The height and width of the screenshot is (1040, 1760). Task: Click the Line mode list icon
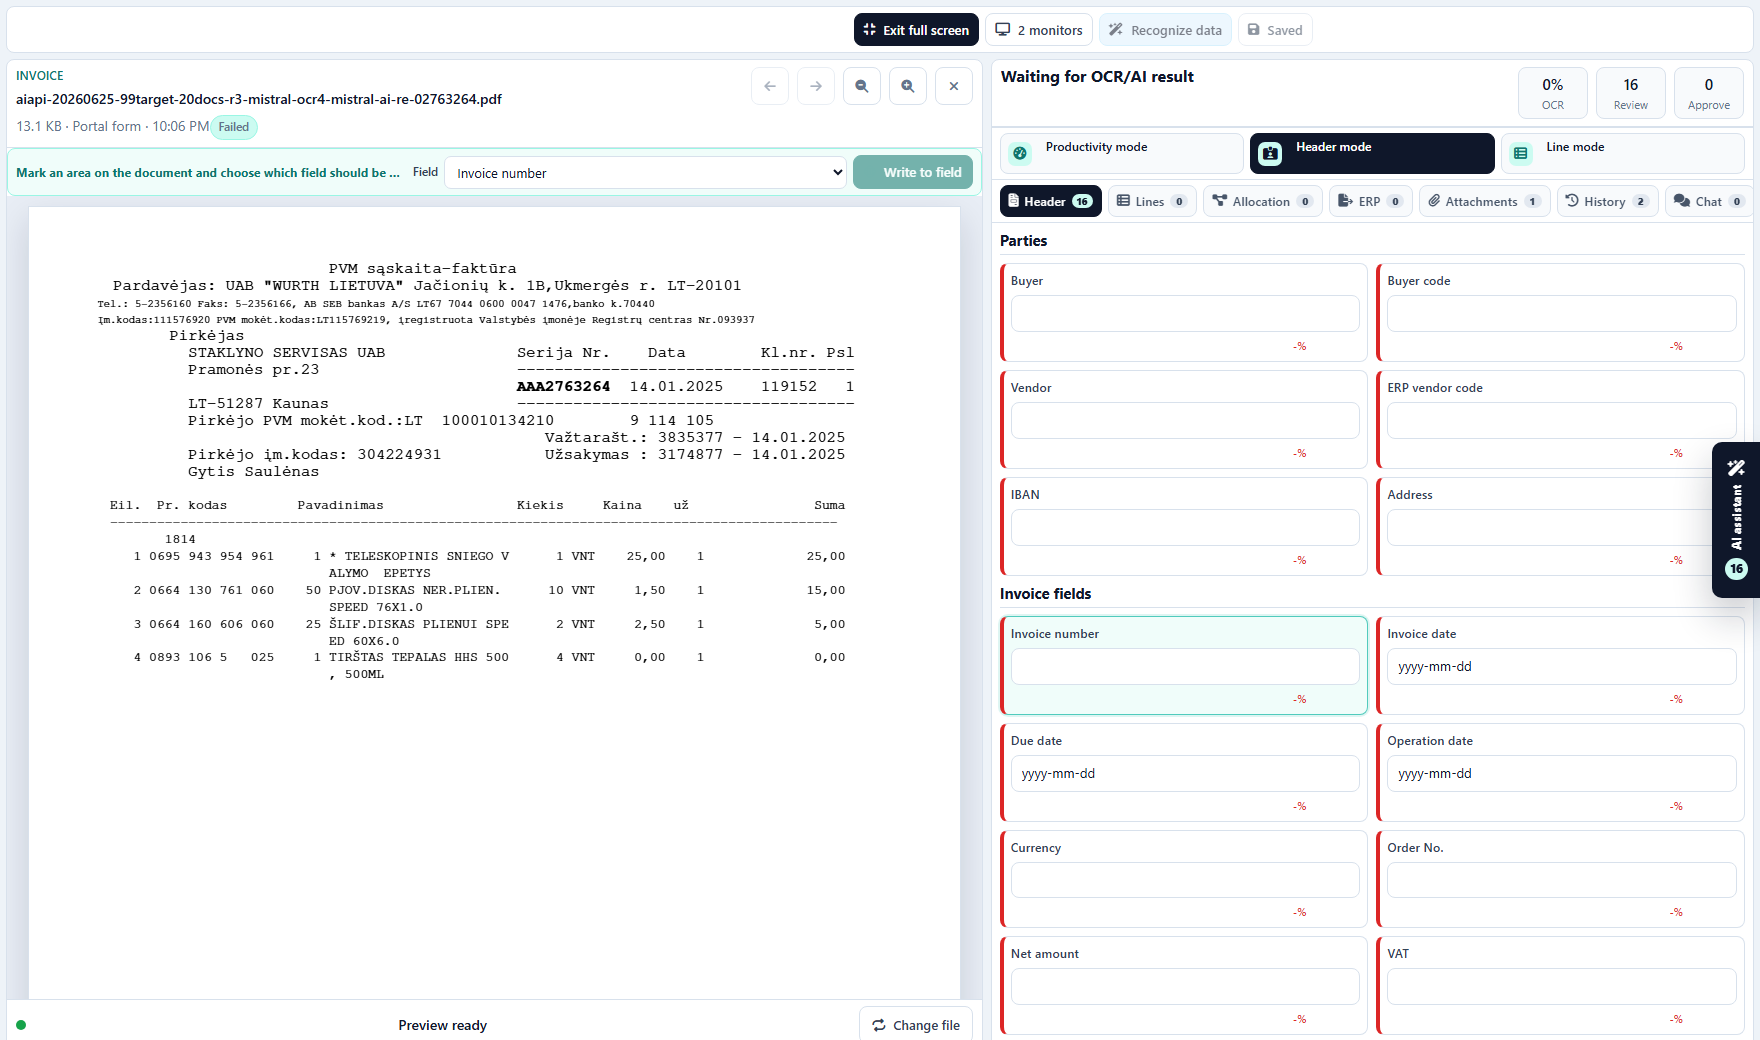pyautogui.click(x=1520, y=153)
